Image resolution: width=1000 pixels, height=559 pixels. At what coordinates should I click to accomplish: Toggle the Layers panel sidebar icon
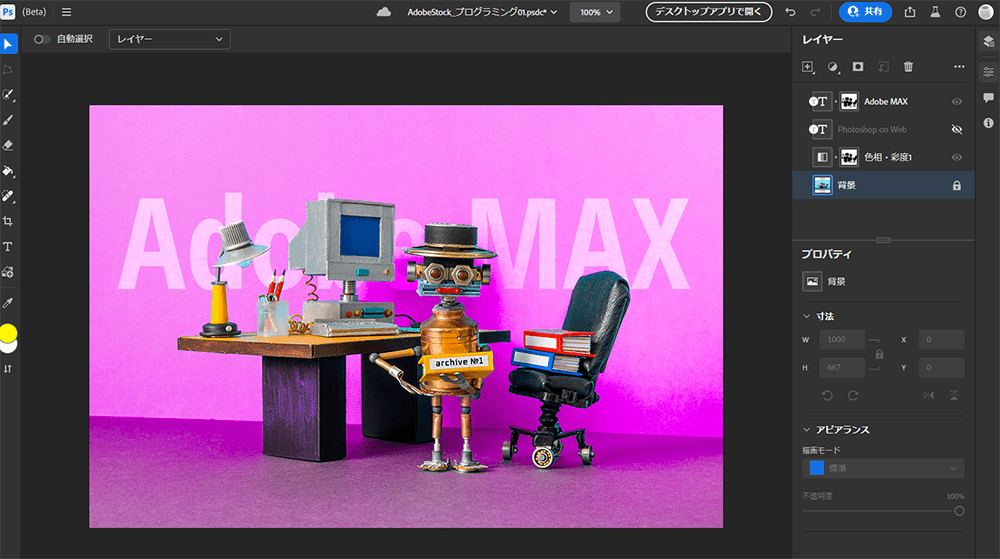pyautogui.click(x=989, y=41)
